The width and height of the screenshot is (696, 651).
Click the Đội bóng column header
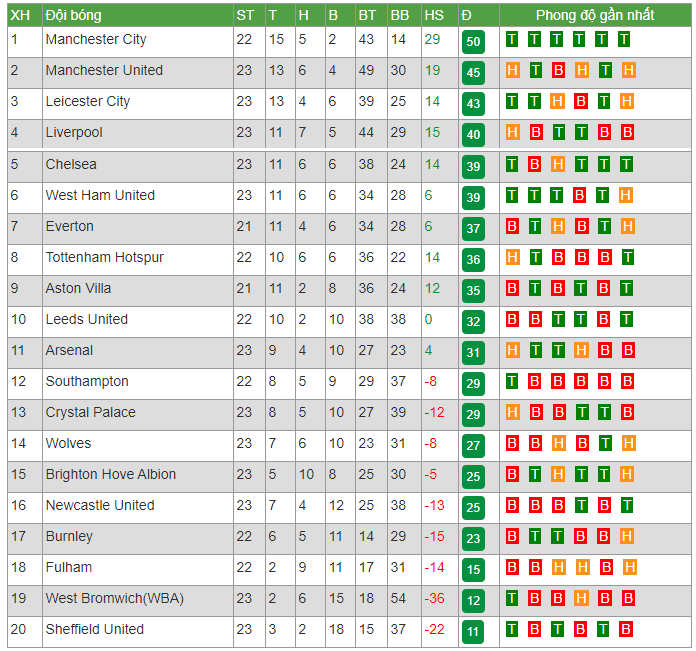point(74,16)
